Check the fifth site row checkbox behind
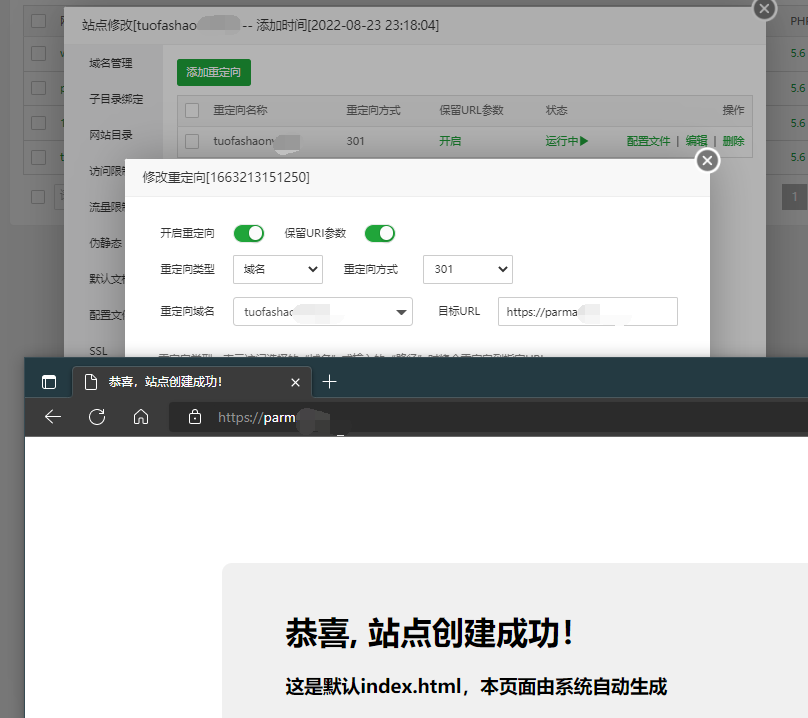 38,157
